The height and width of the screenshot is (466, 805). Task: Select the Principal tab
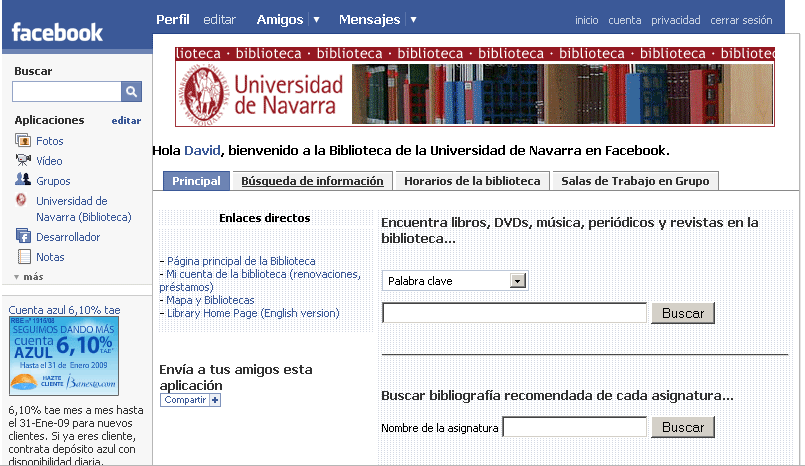(x=196, y=181)
